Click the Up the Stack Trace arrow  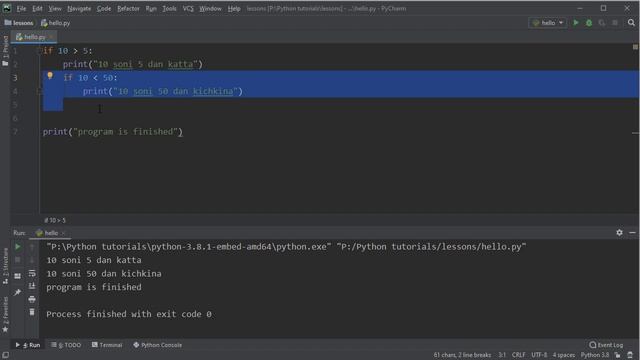pyautogui.click(x=32, y=247)
